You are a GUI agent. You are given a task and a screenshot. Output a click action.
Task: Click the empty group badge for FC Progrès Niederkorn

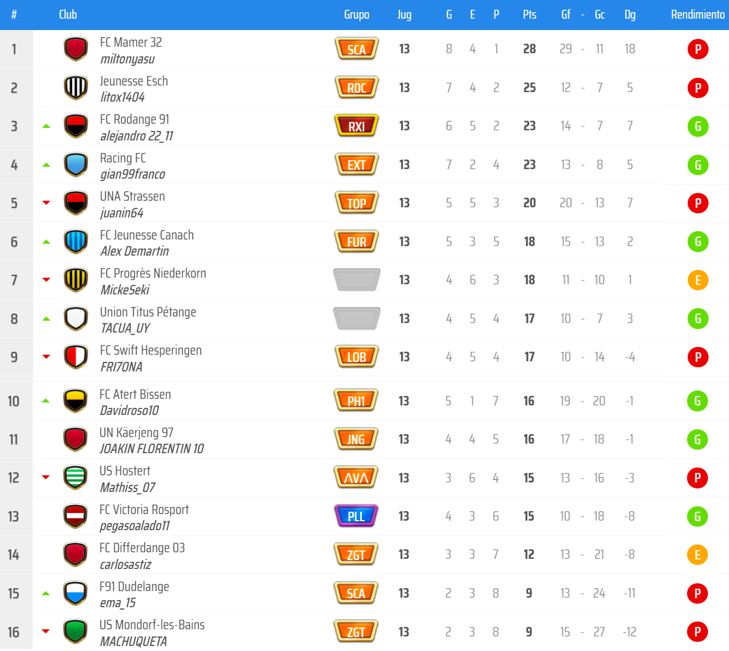click(356, 279)
